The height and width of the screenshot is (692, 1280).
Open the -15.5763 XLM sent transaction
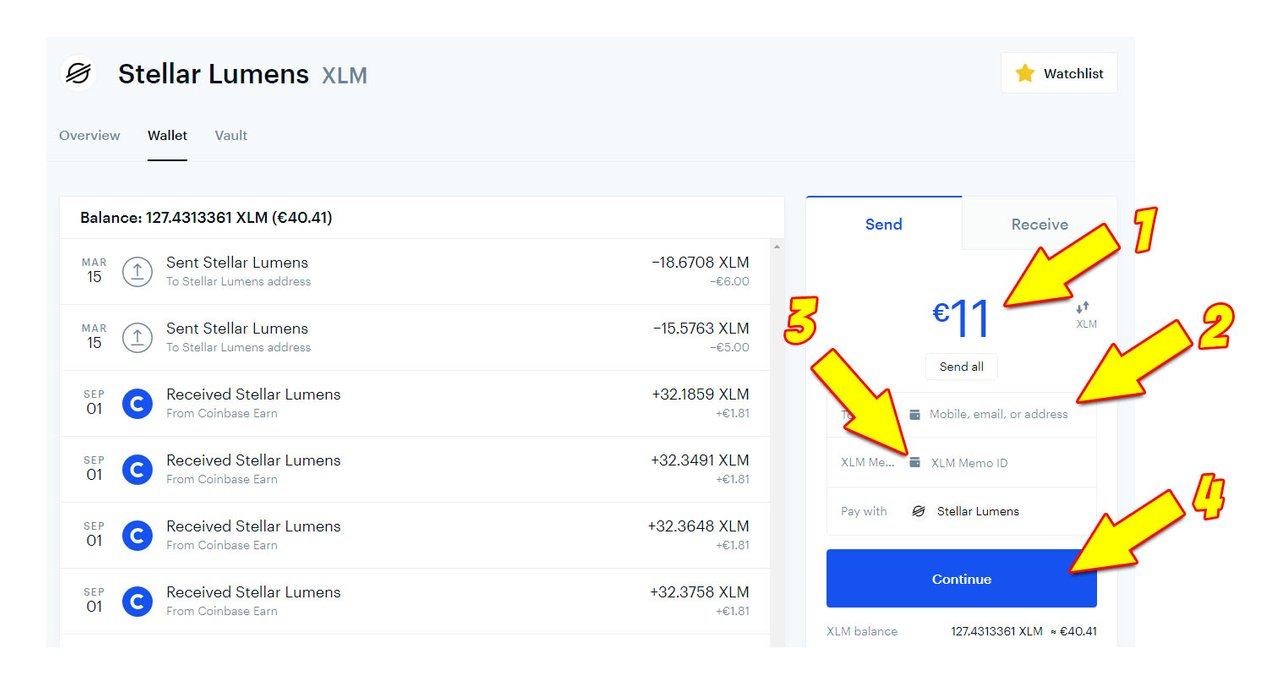[415, 338]
